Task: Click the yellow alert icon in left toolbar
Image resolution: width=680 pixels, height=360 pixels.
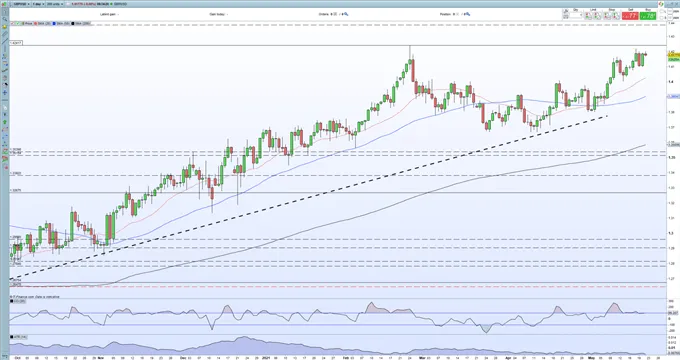Action: 5,26
